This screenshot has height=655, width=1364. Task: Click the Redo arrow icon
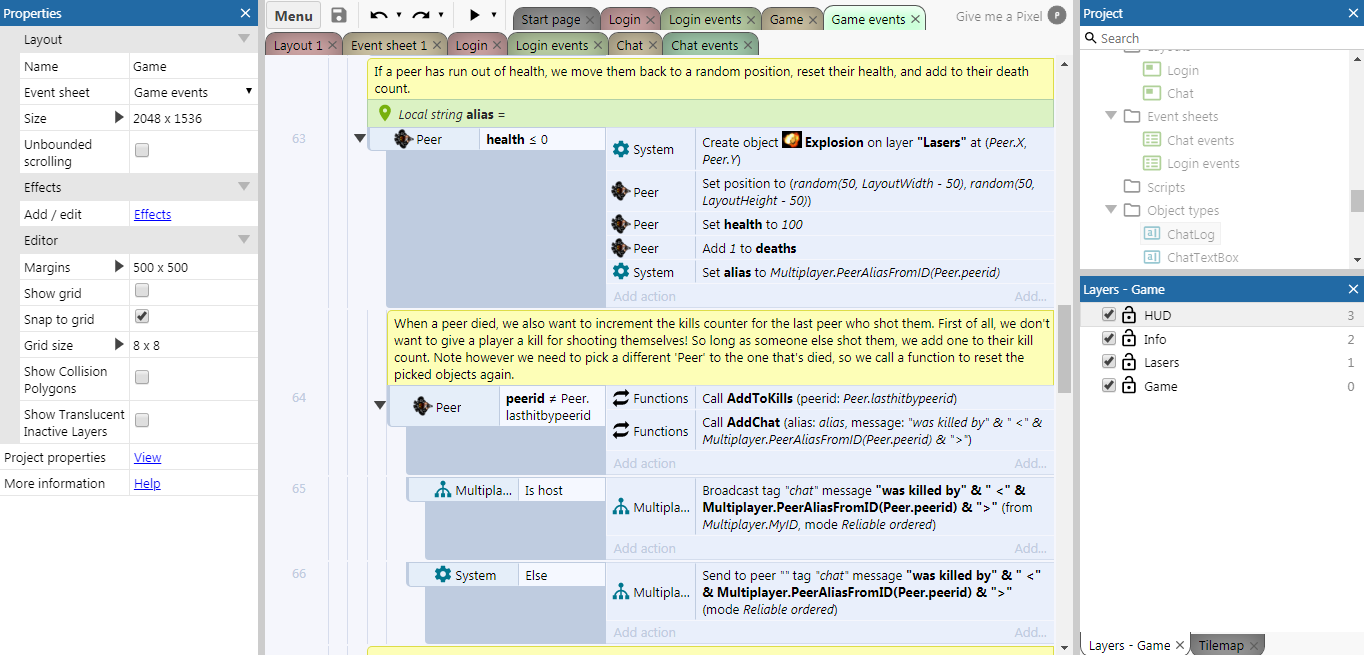click(x=421, y=15)
